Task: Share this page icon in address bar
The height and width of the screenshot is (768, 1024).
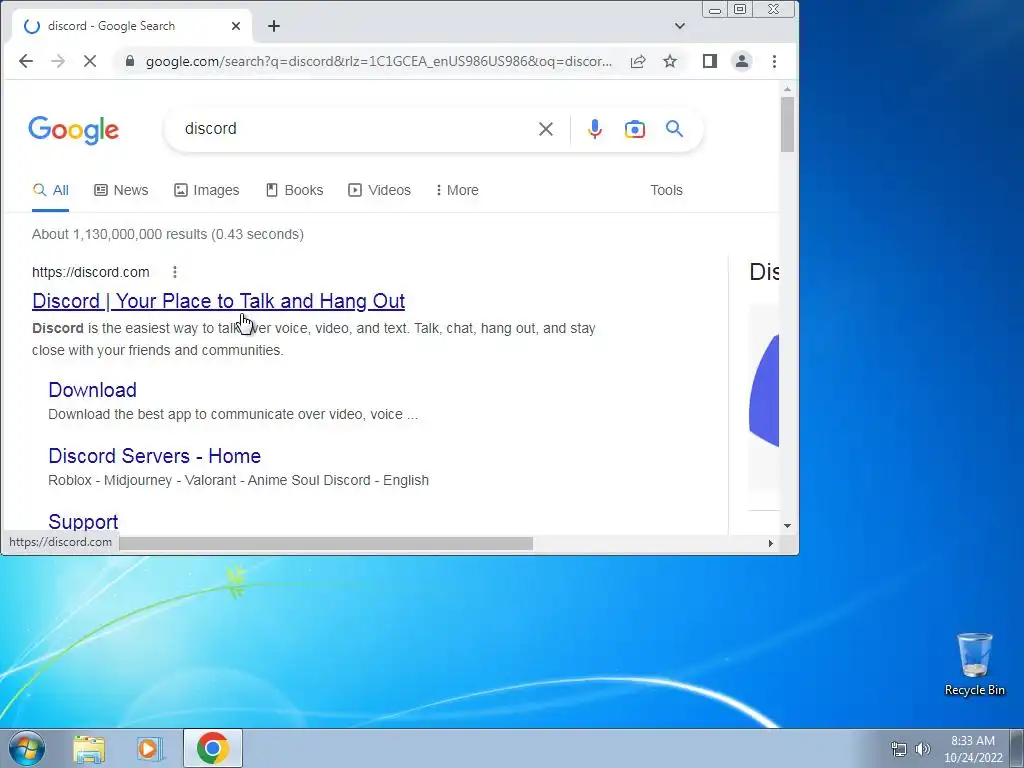Action: coord(638,61)
